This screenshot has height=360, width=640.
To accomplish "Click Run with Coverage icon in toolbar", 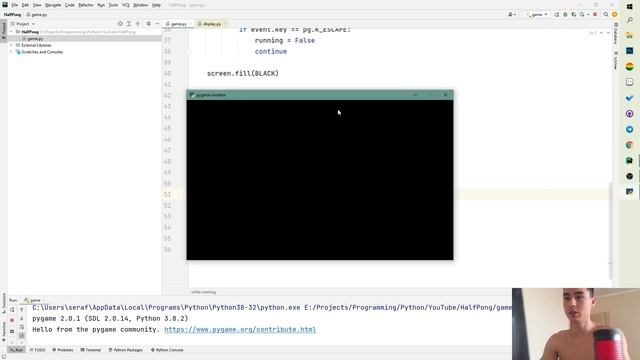I will click(x=573, y=14).
